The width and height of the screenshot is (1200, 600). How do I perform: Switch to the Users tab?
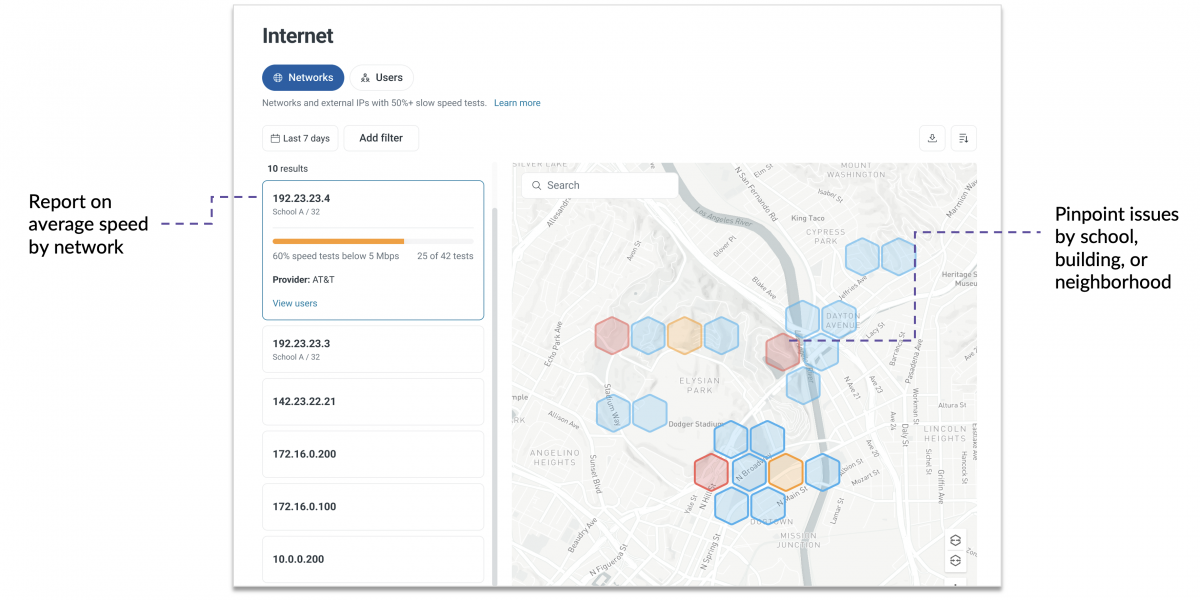click(381, 78)
